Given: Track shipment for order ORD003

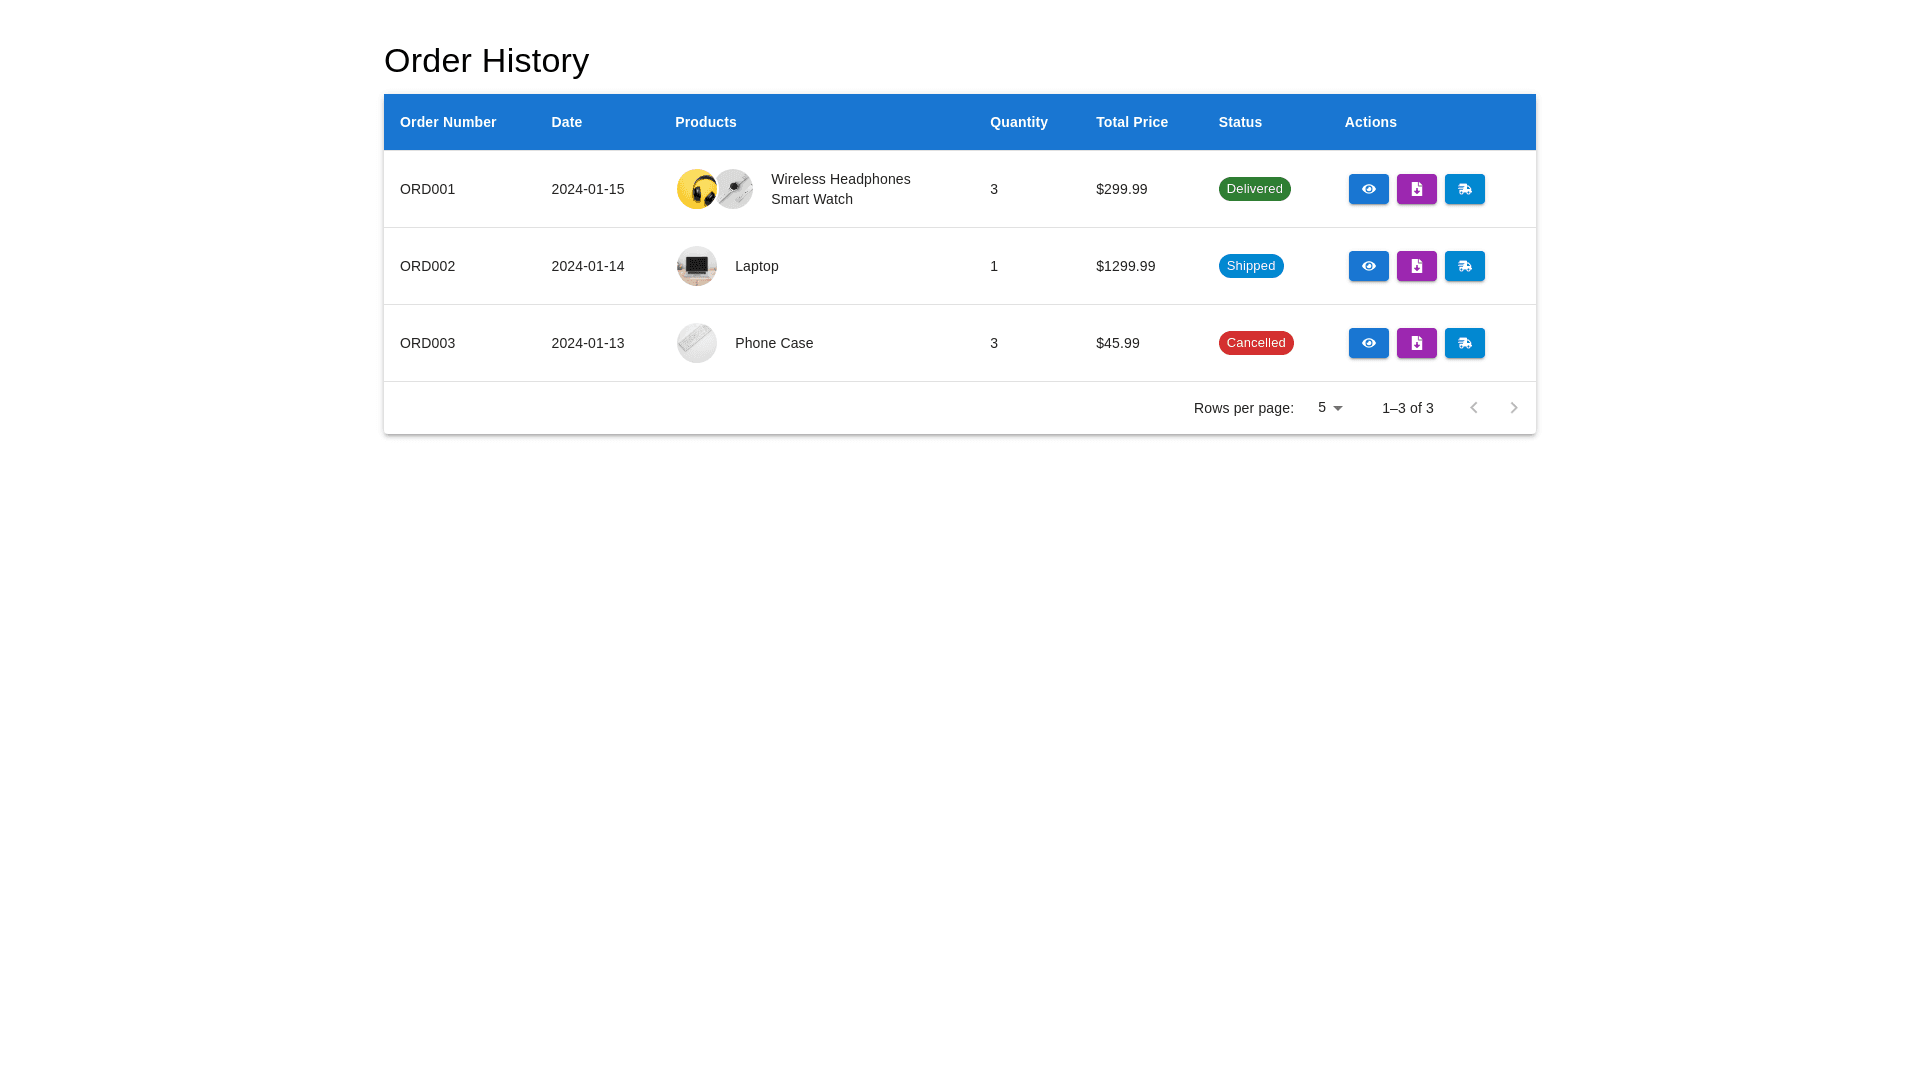Looking at the screenshot, I should pos(1464,343).
